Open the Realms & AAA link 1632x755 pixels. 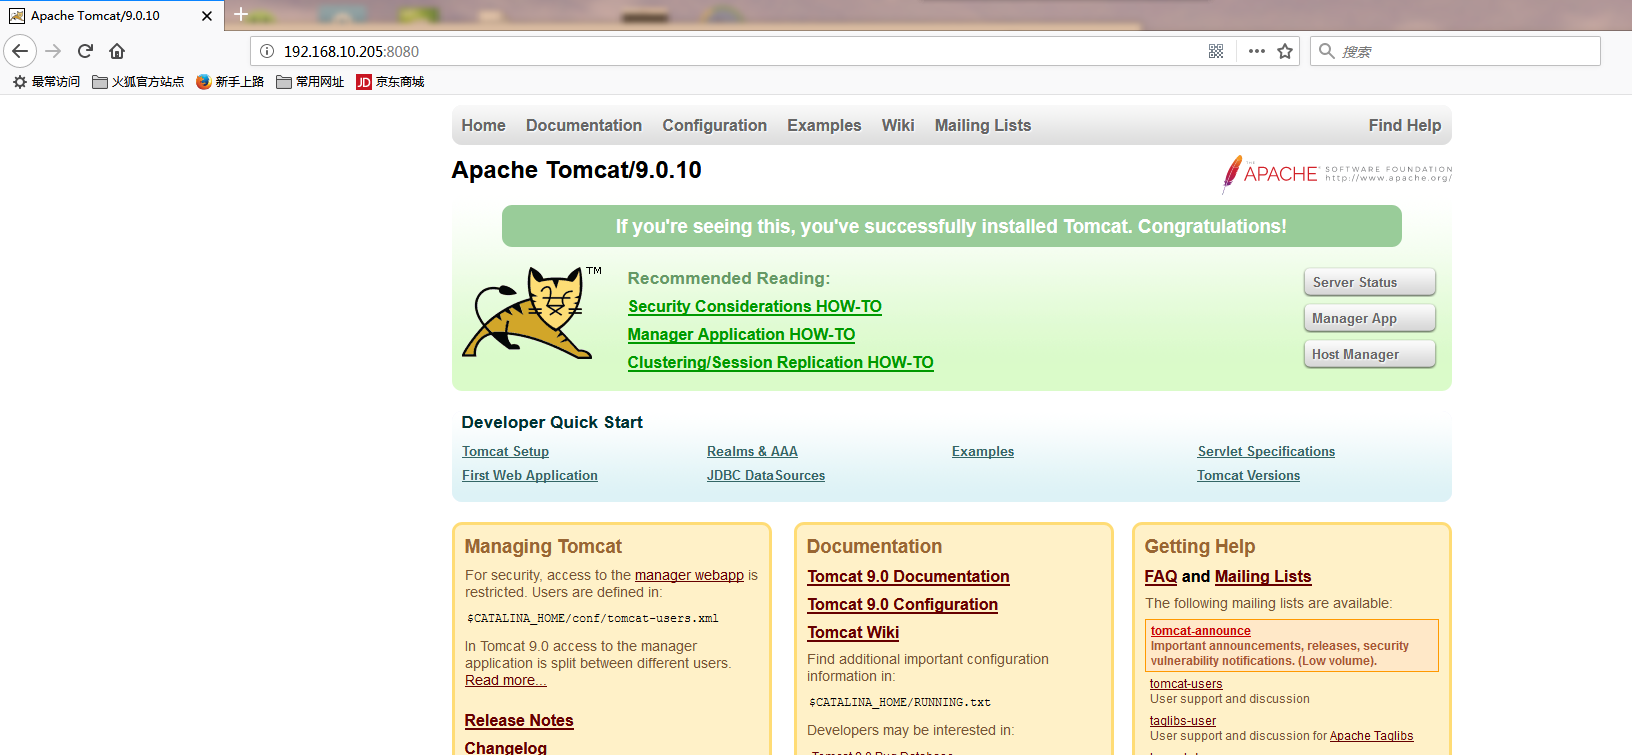[752, 452]
